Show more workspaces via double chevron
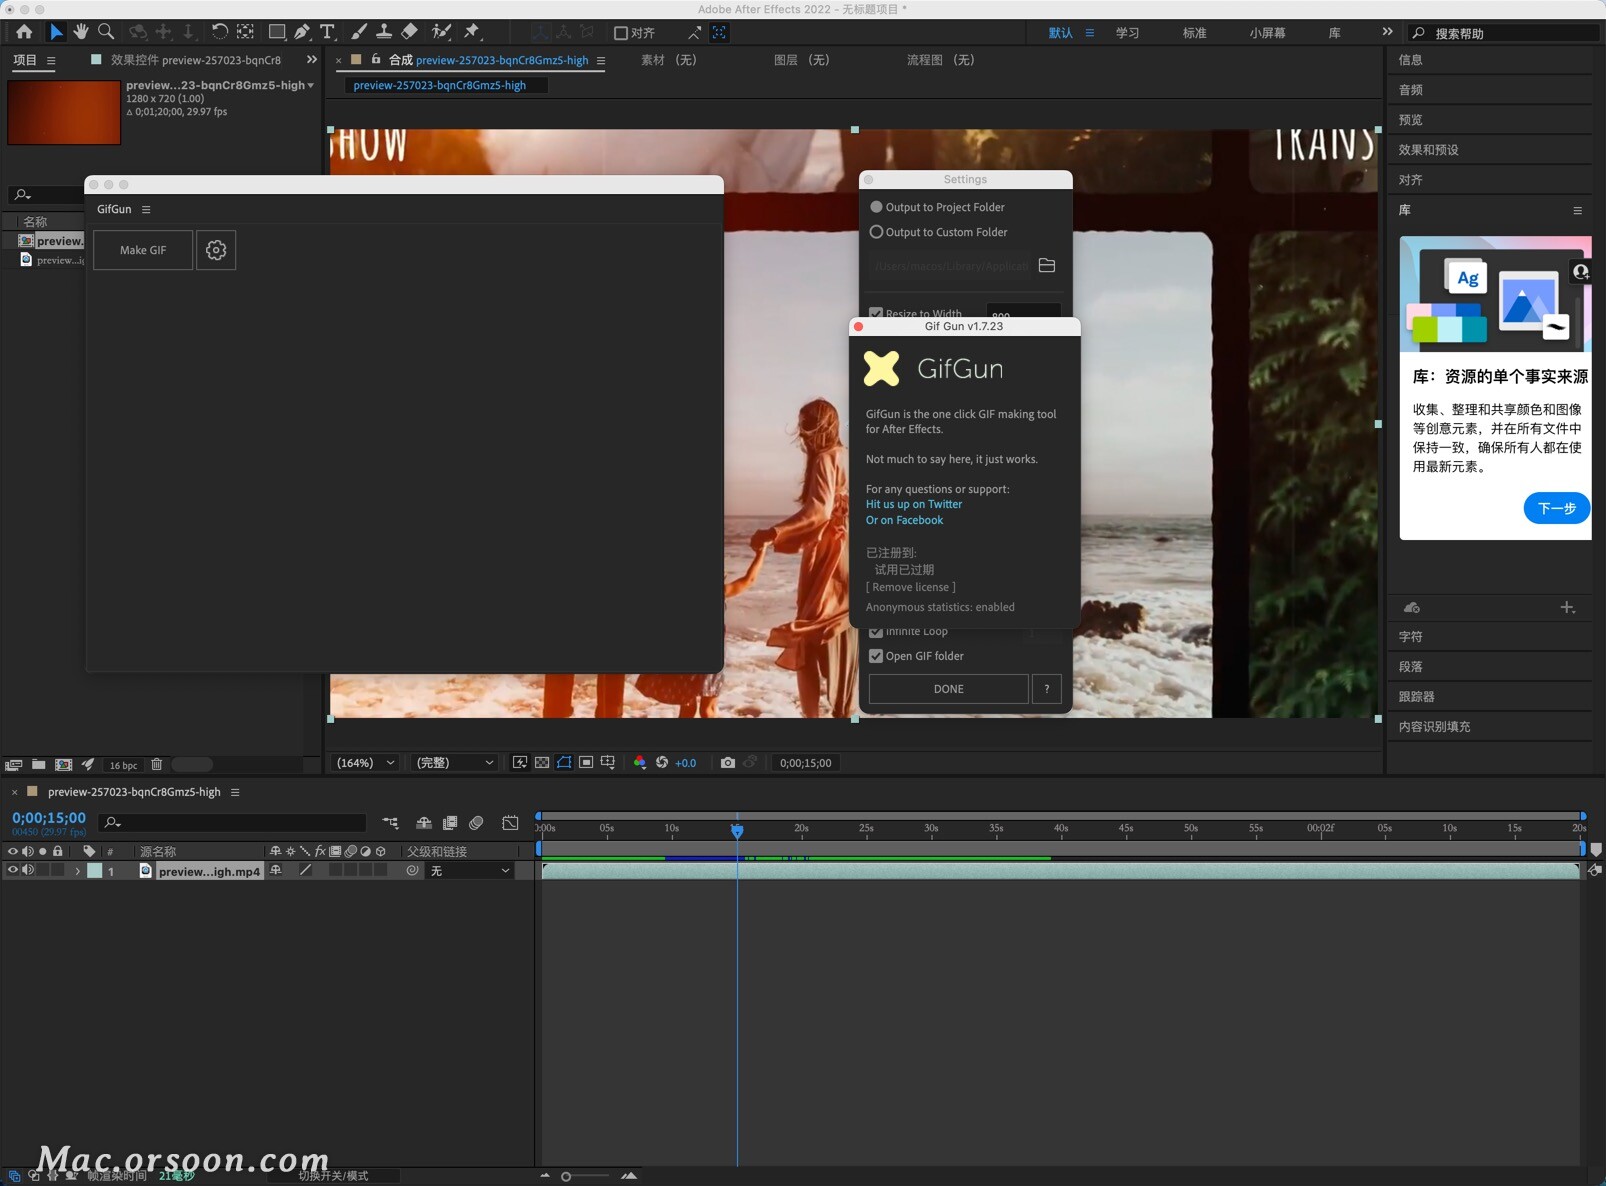This screenshot has height=1186, width=1606. click(x=1387, y=32)
